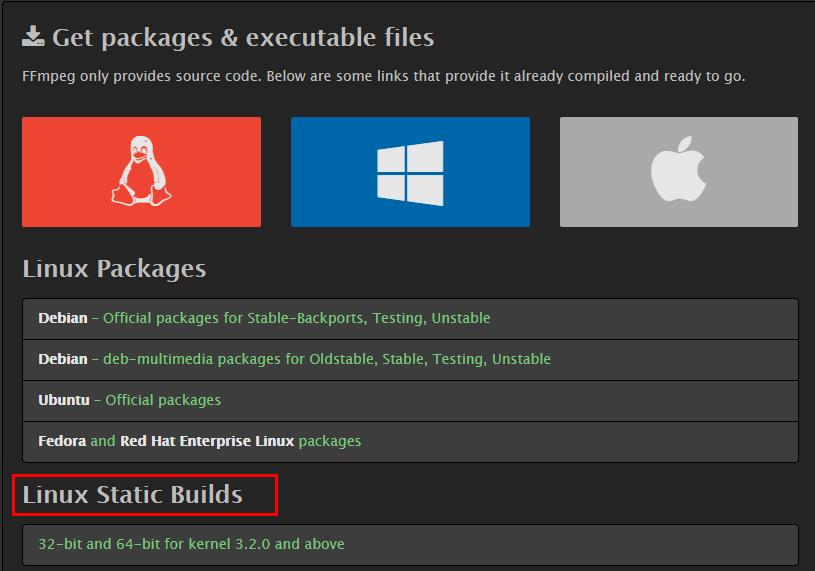Click the download icon beside the heading
This screenshot has height=571, width=815.
tap(33, 38)
